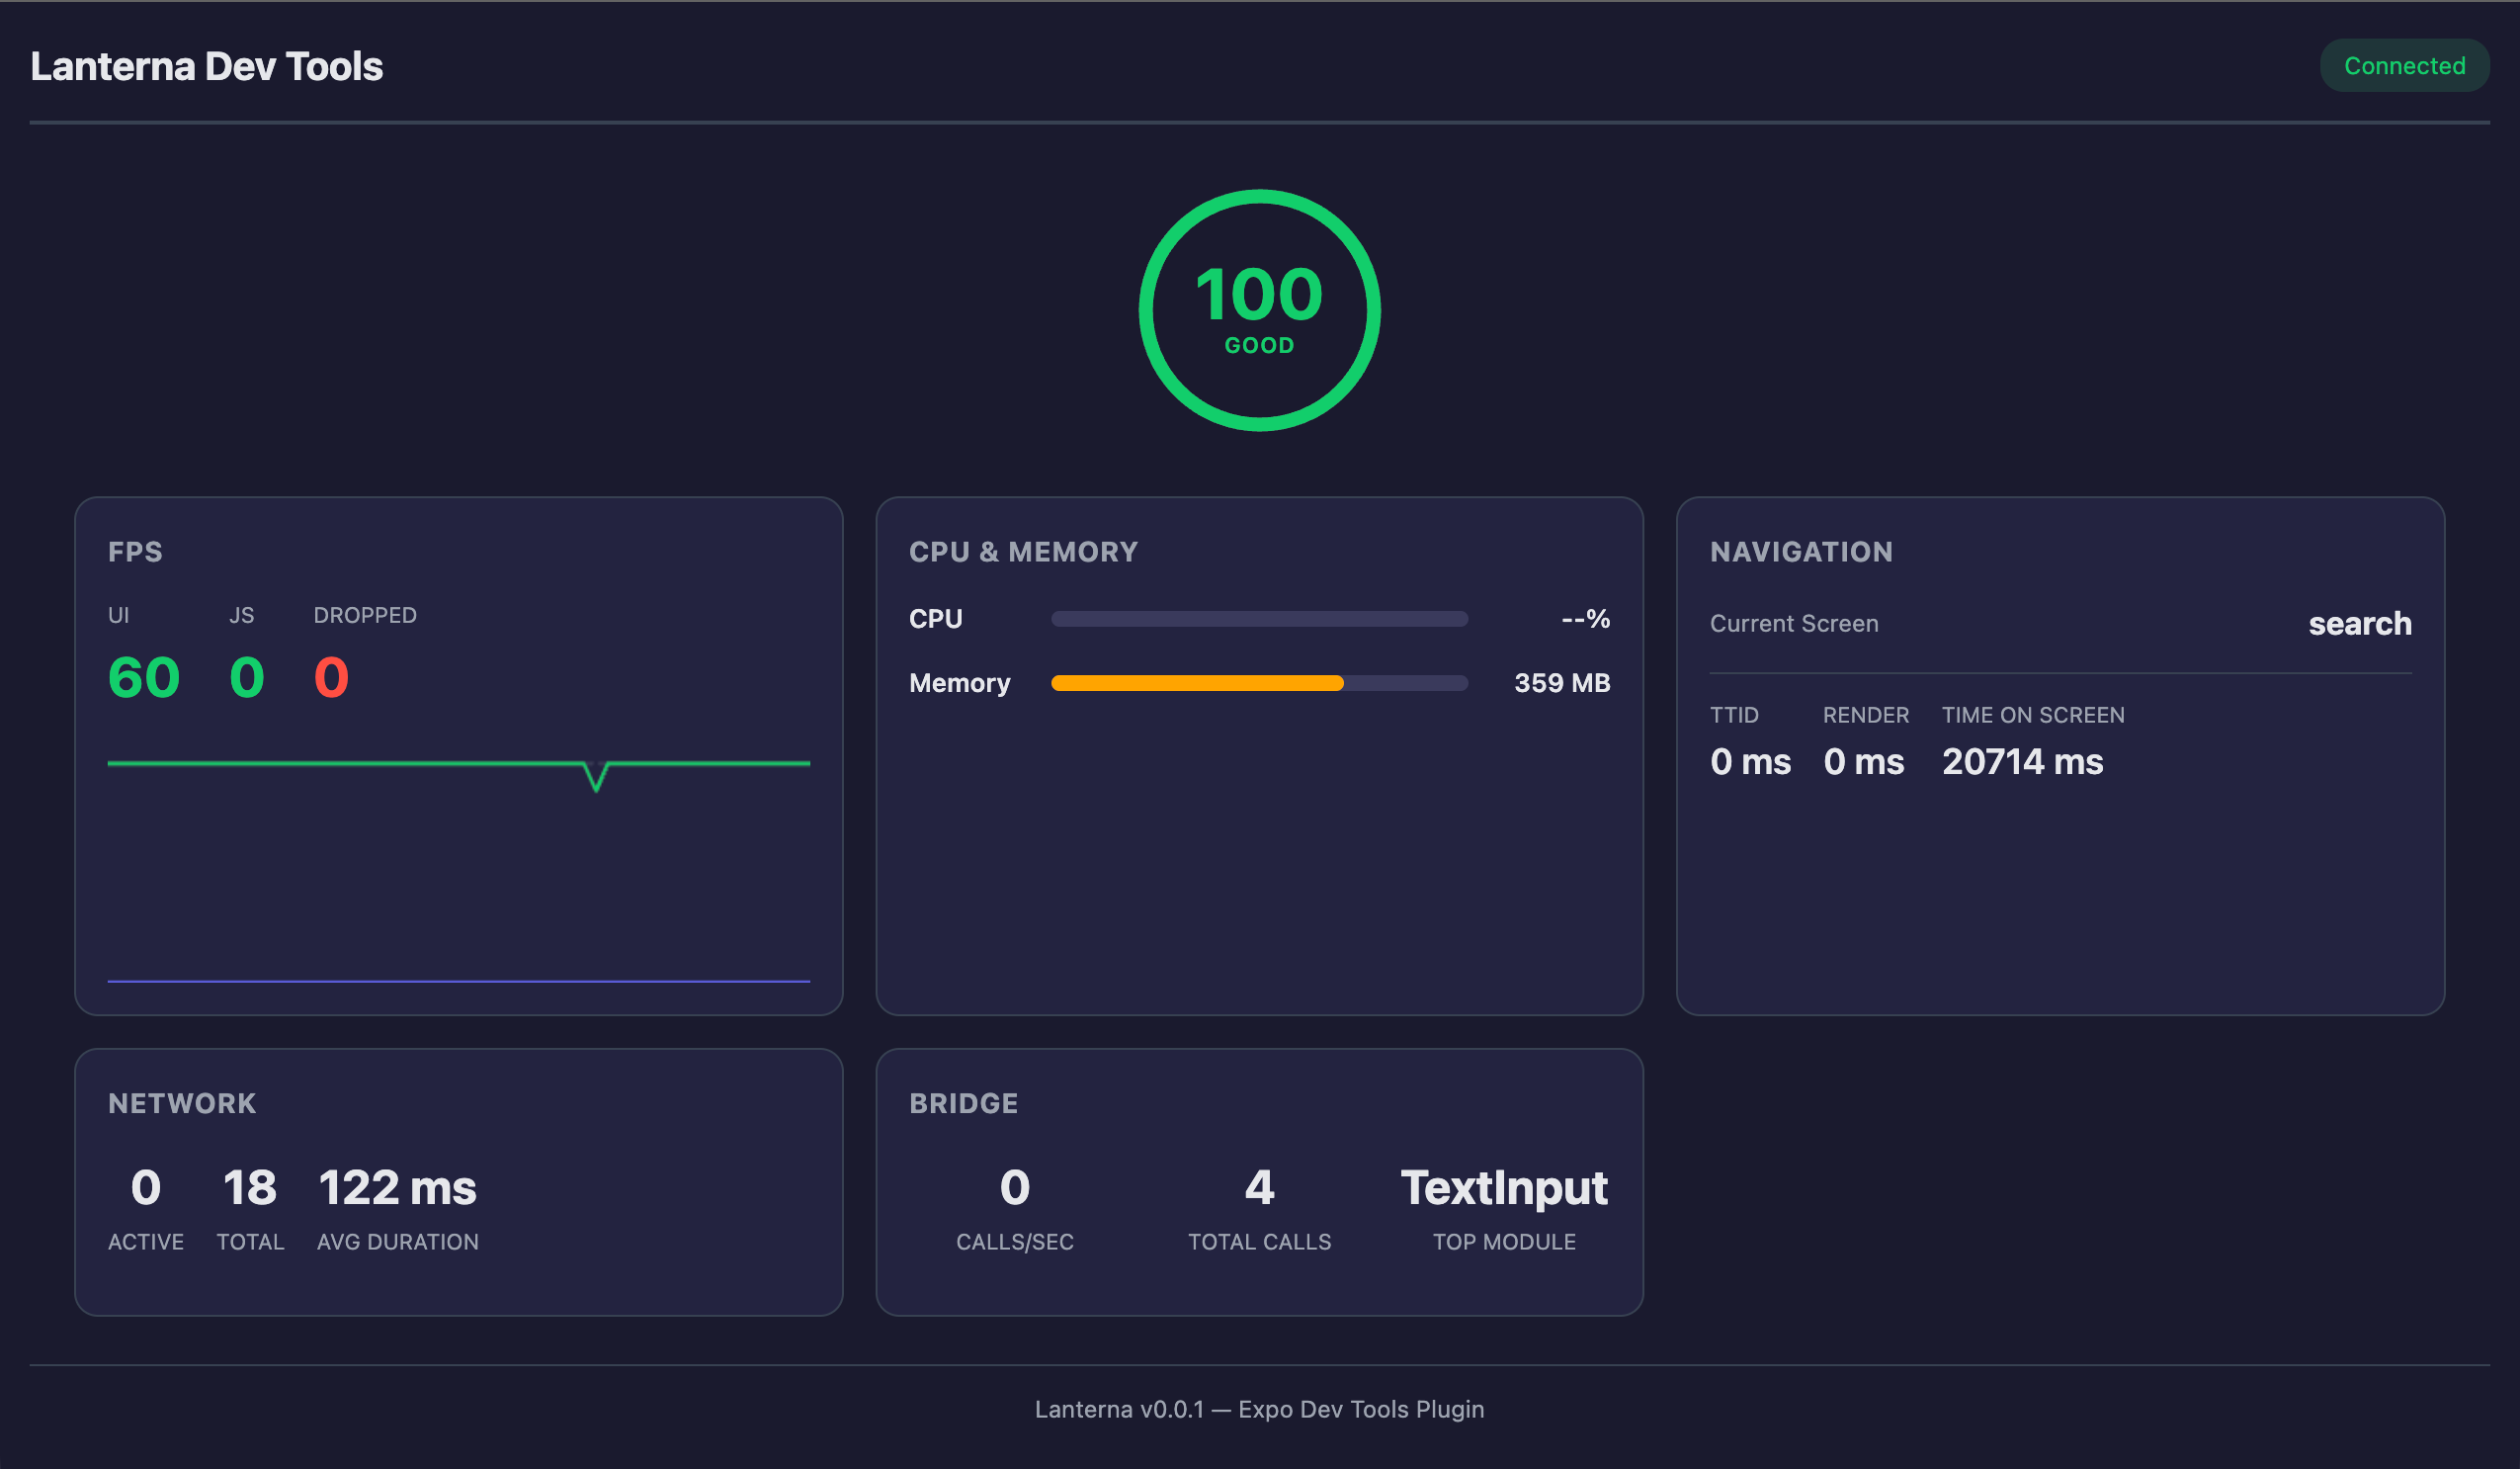Click the current screen name search
The image size is (2520, 1469).
click(2359, 624)
